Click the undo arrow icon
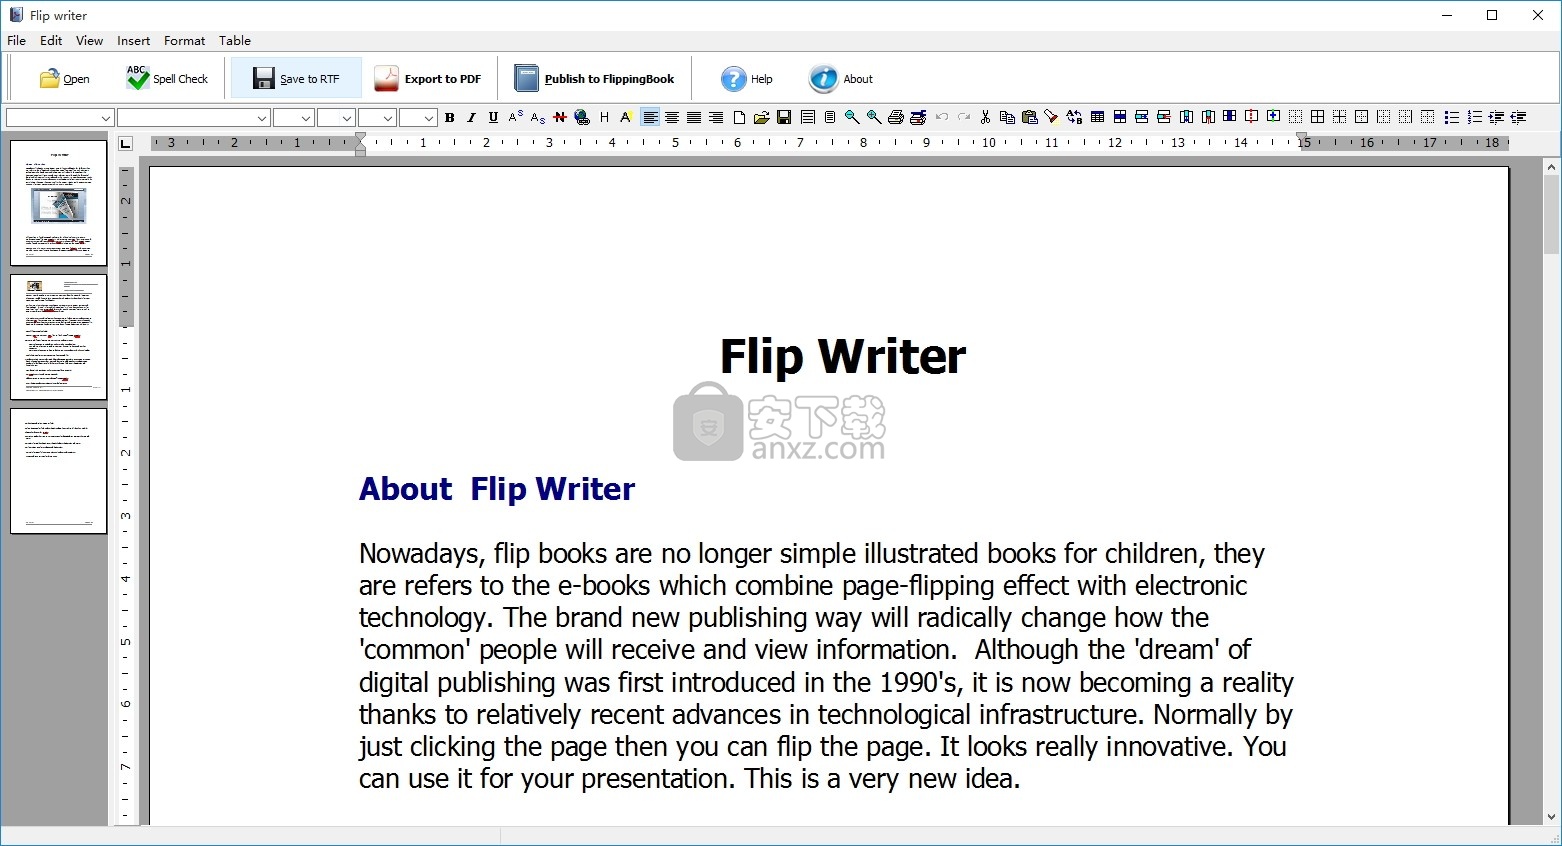This screenshot has width=1562, height=846. point(942,118)
